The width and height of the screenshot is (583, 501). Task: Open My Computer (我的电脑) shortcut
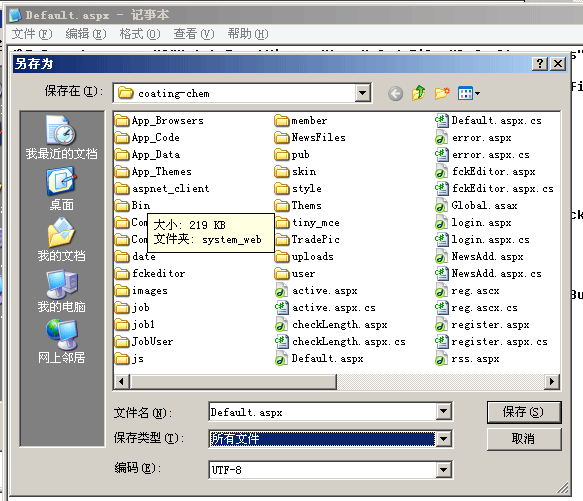pos(61,291)
